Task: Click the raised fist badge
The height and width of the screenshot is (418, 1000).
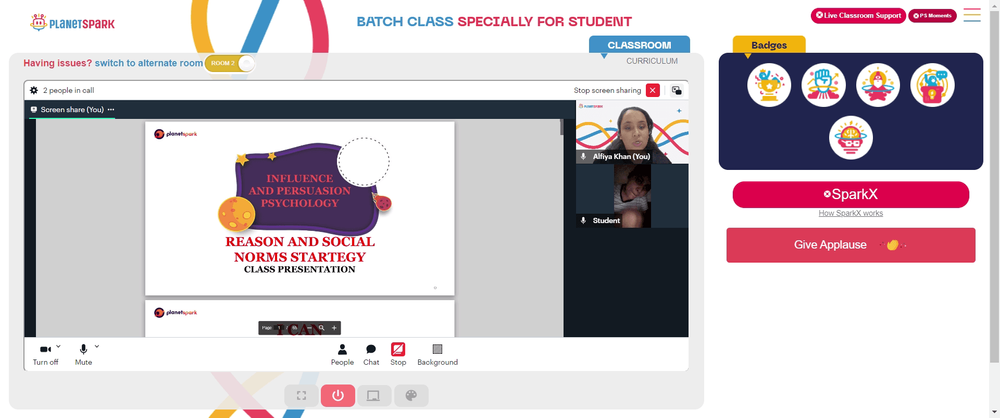Action: tap(823, 85)
